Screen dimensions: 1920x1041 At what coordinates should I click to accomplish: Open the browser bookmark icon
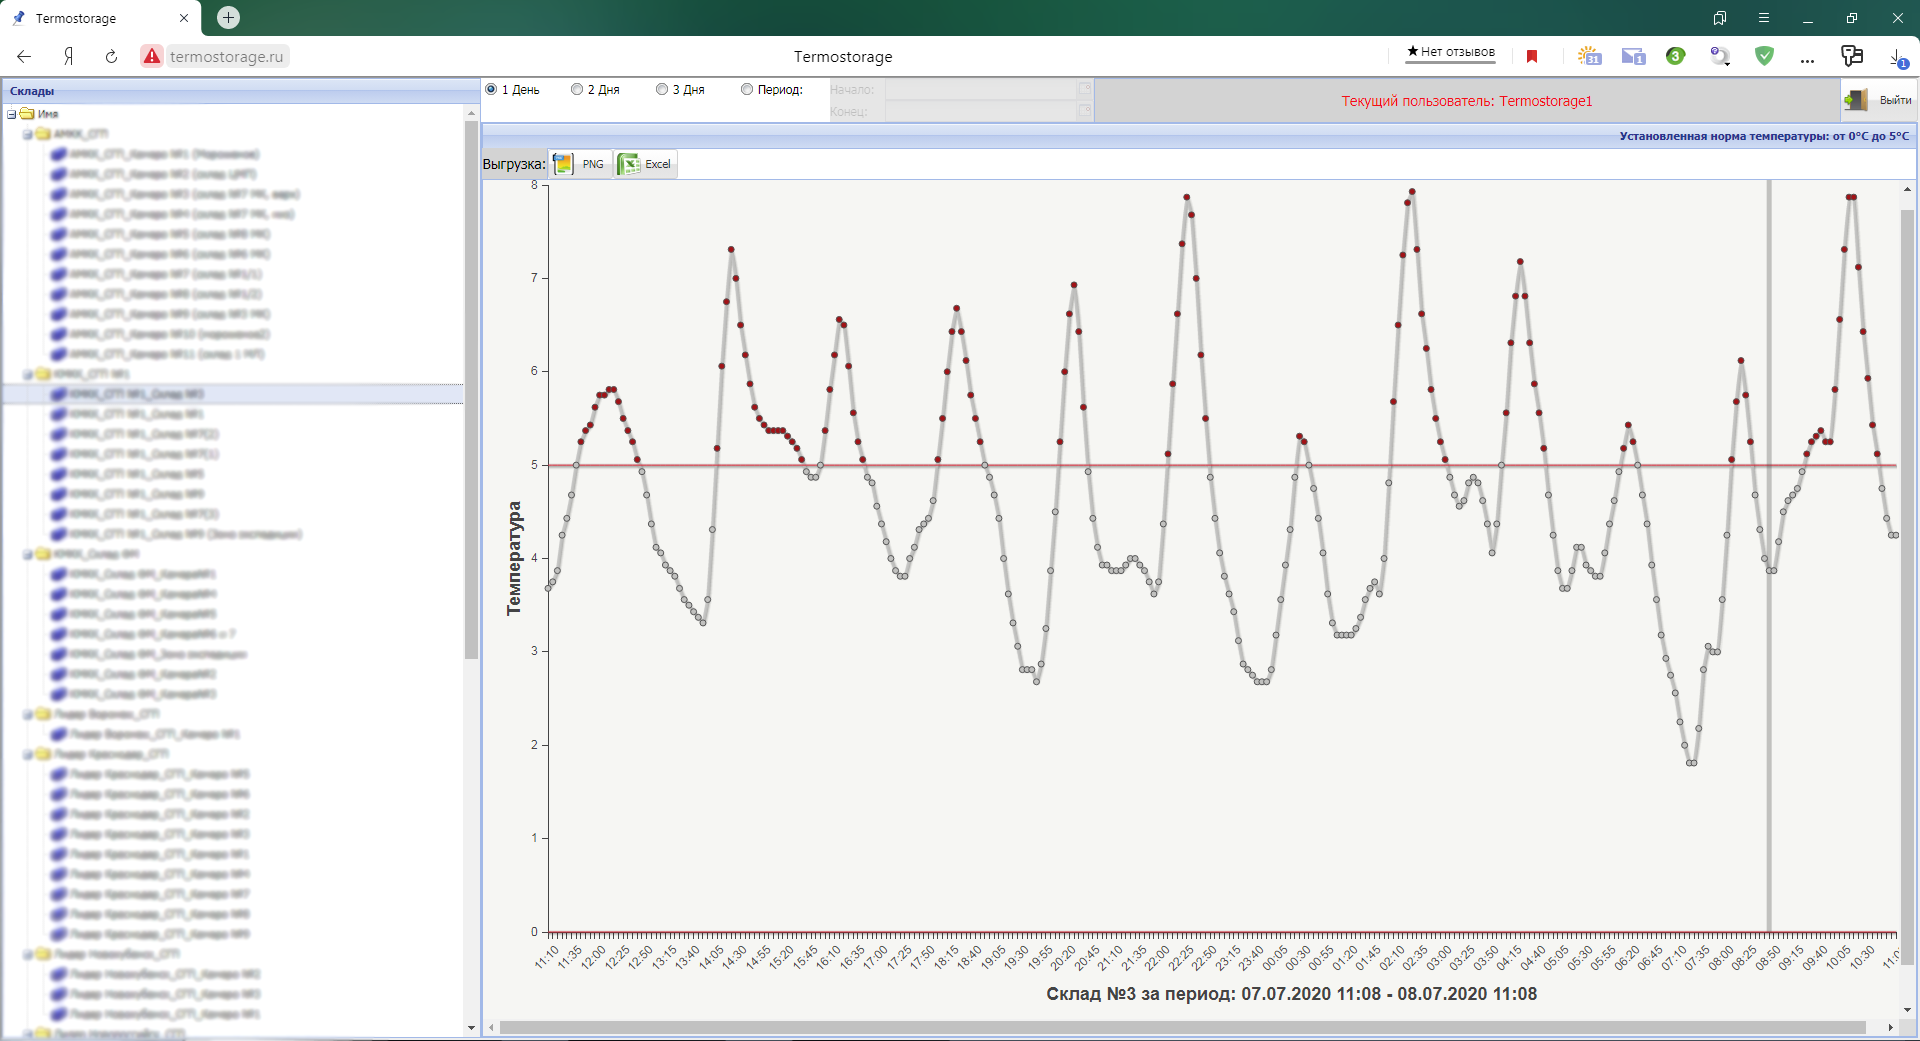click(1532, 56)
